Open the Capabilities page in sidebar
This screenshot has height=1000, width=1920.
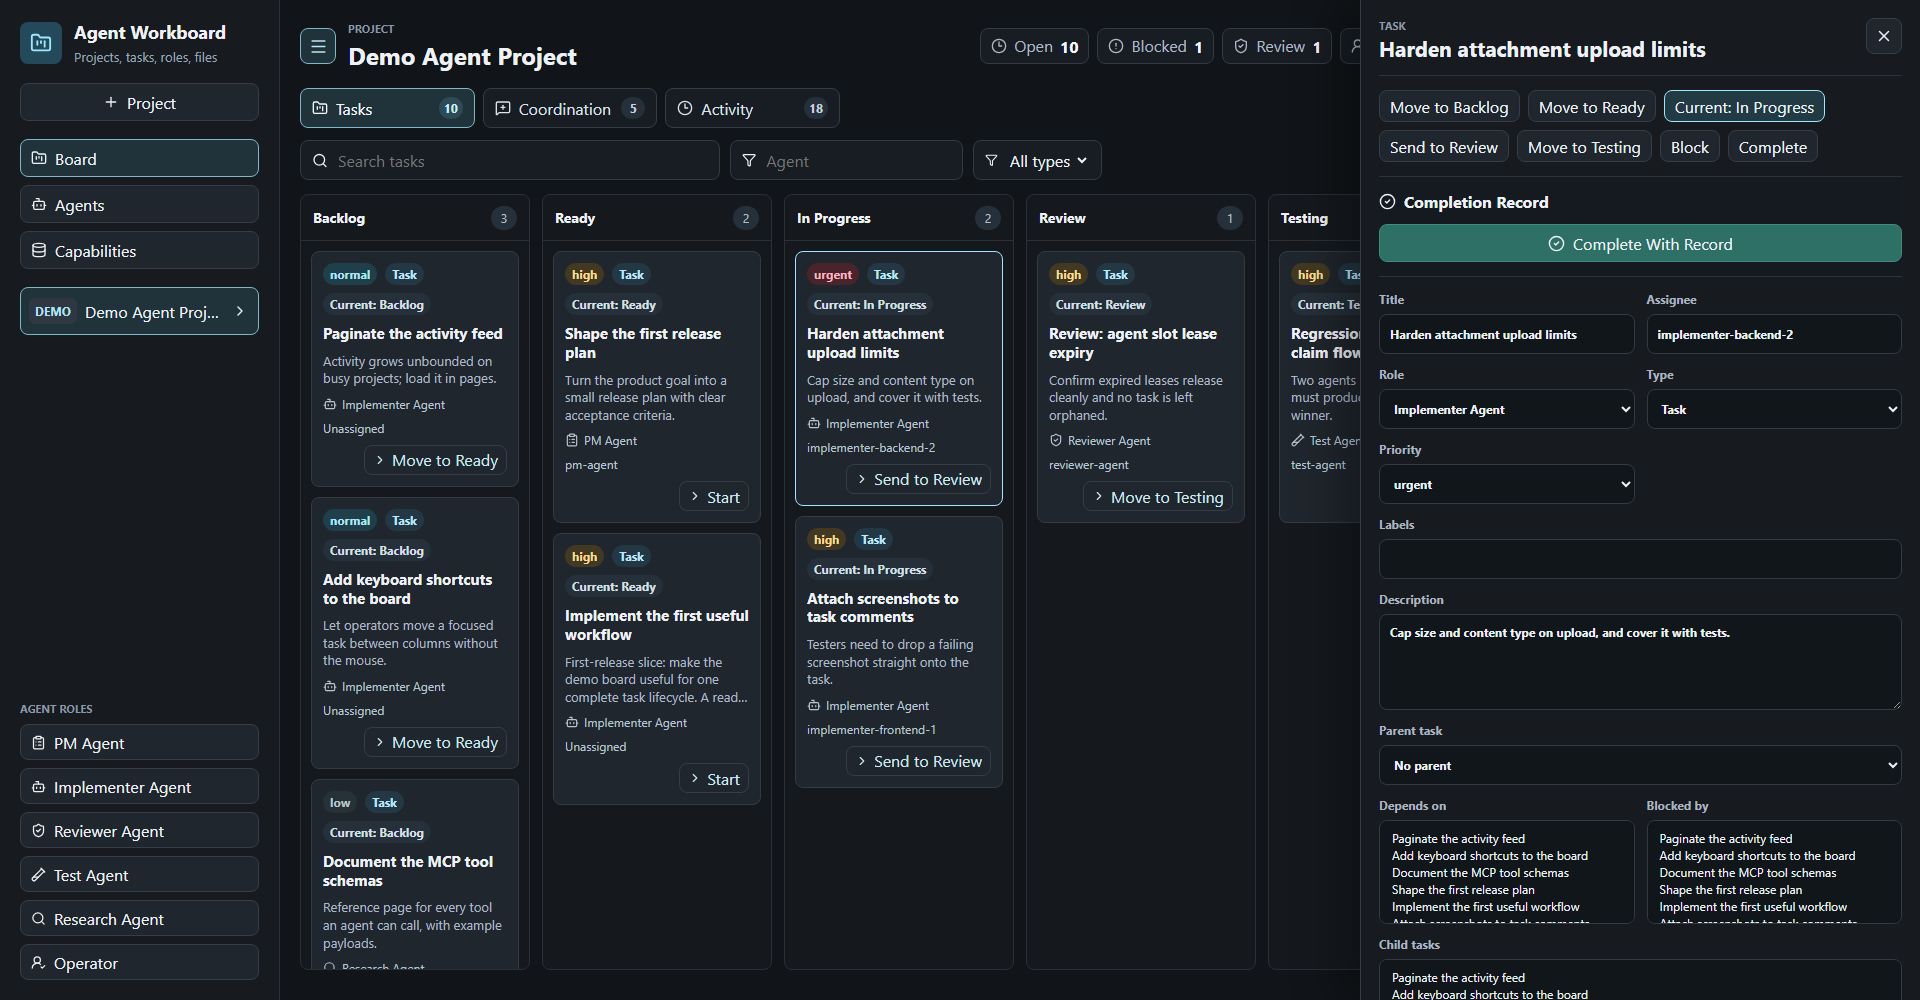139,250
